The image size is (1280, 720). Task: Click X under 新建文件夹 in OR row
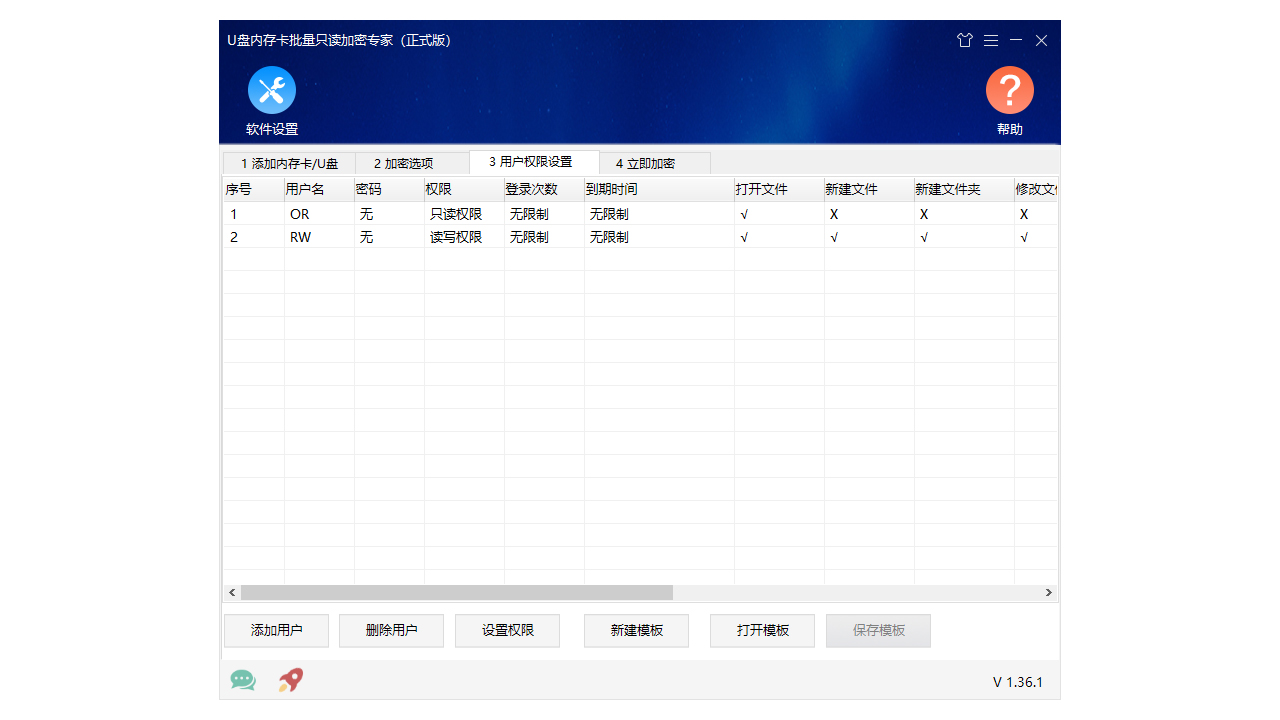pos(964,214)
